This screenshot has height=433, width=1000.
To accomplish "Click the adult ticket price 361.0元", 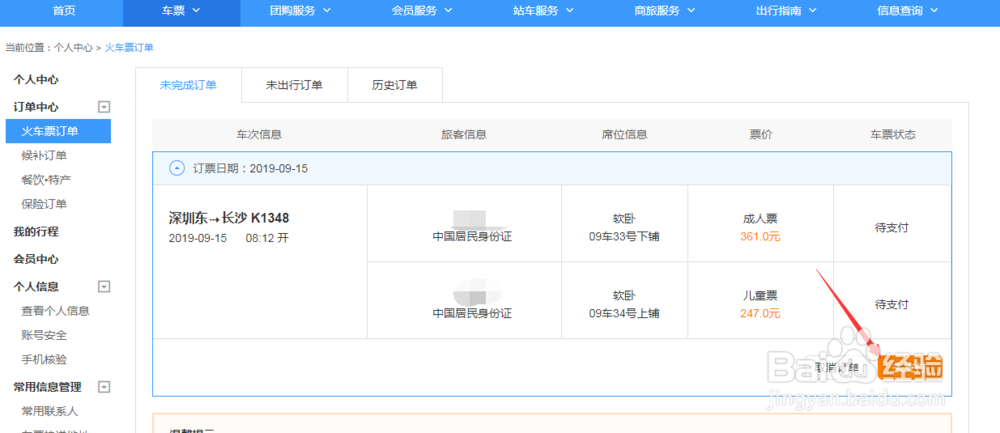I will tap(760, 237).
